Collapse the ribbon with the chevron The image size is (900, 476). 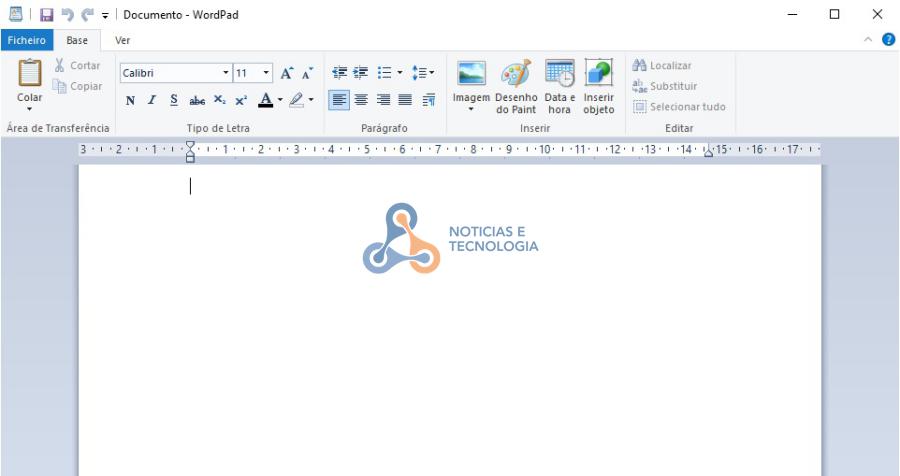[868, 40]
